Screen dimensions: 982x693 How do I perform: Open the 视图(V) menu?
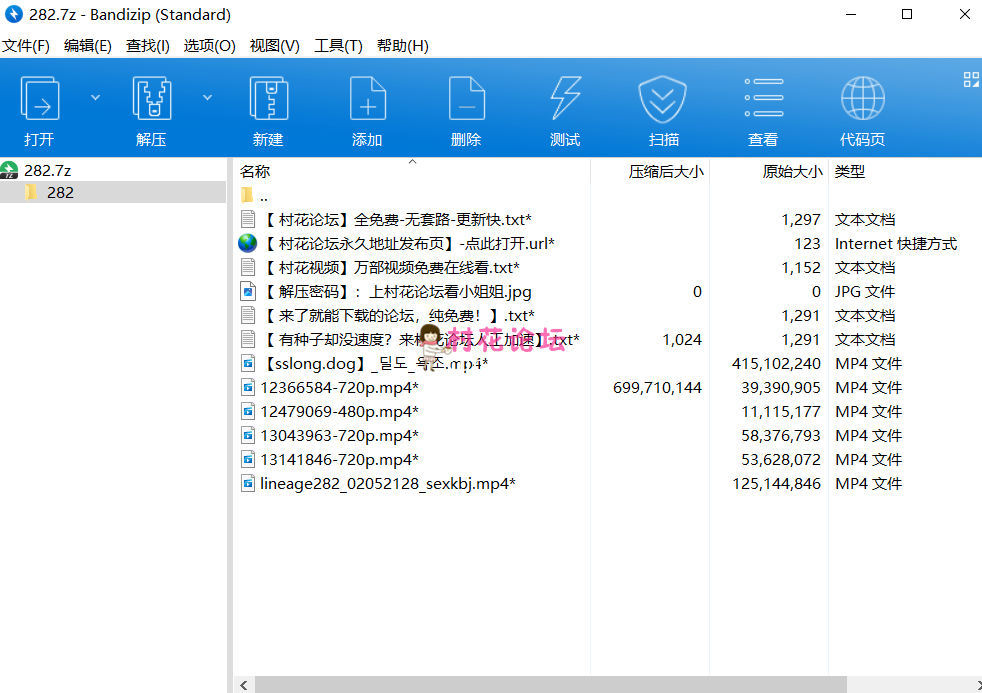(x=274, y=46)
